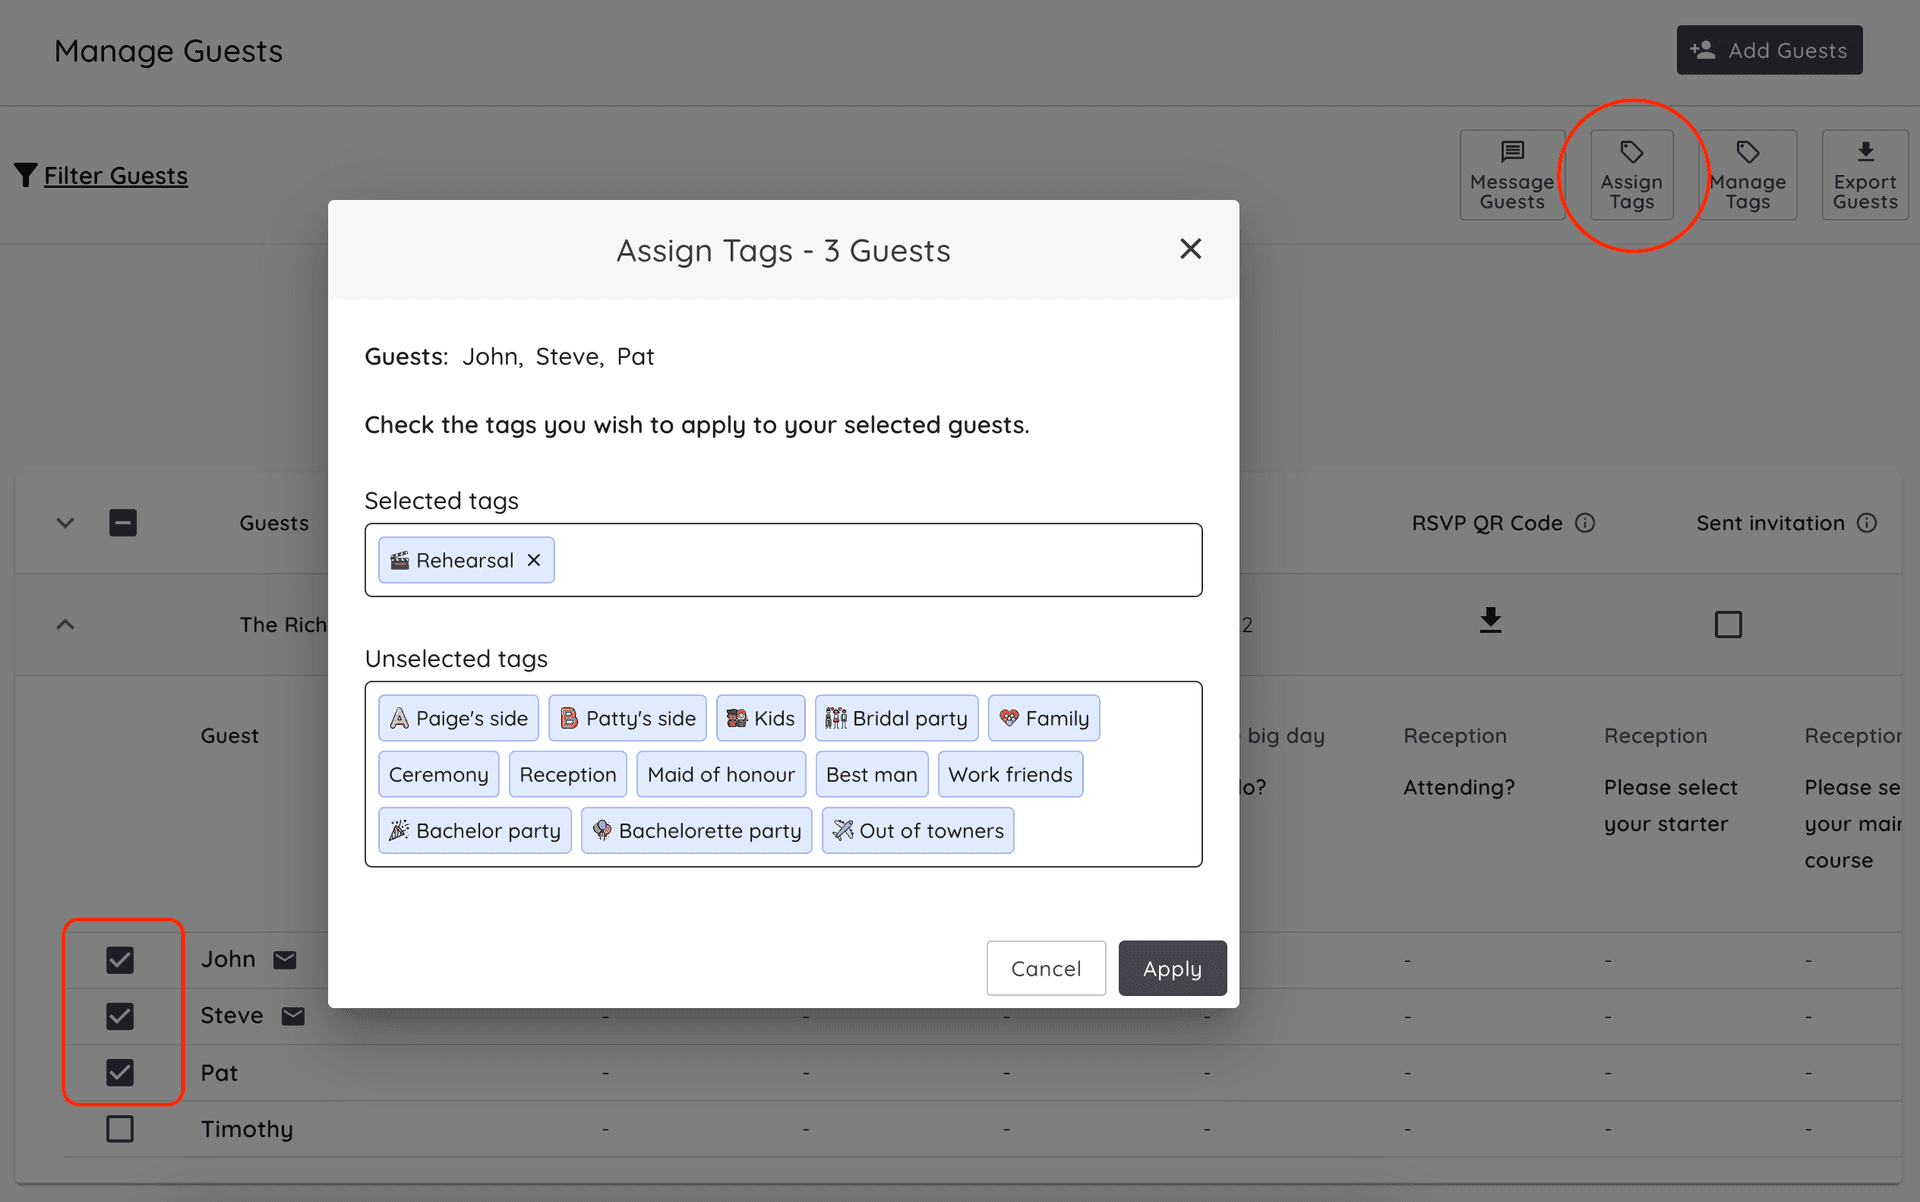Select the Family tag chip
Viewport: 1920px width, 1202px height.
click(x=1044, y=717)
